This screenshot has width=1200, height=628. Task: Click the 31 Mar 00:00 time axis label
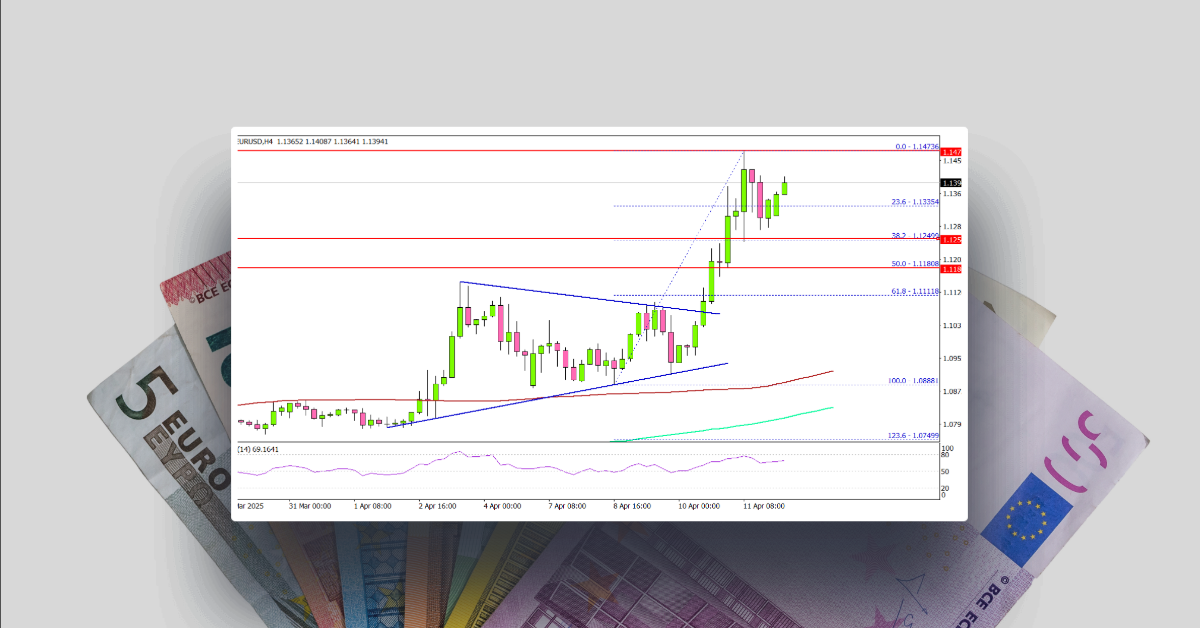click(311, 506)
